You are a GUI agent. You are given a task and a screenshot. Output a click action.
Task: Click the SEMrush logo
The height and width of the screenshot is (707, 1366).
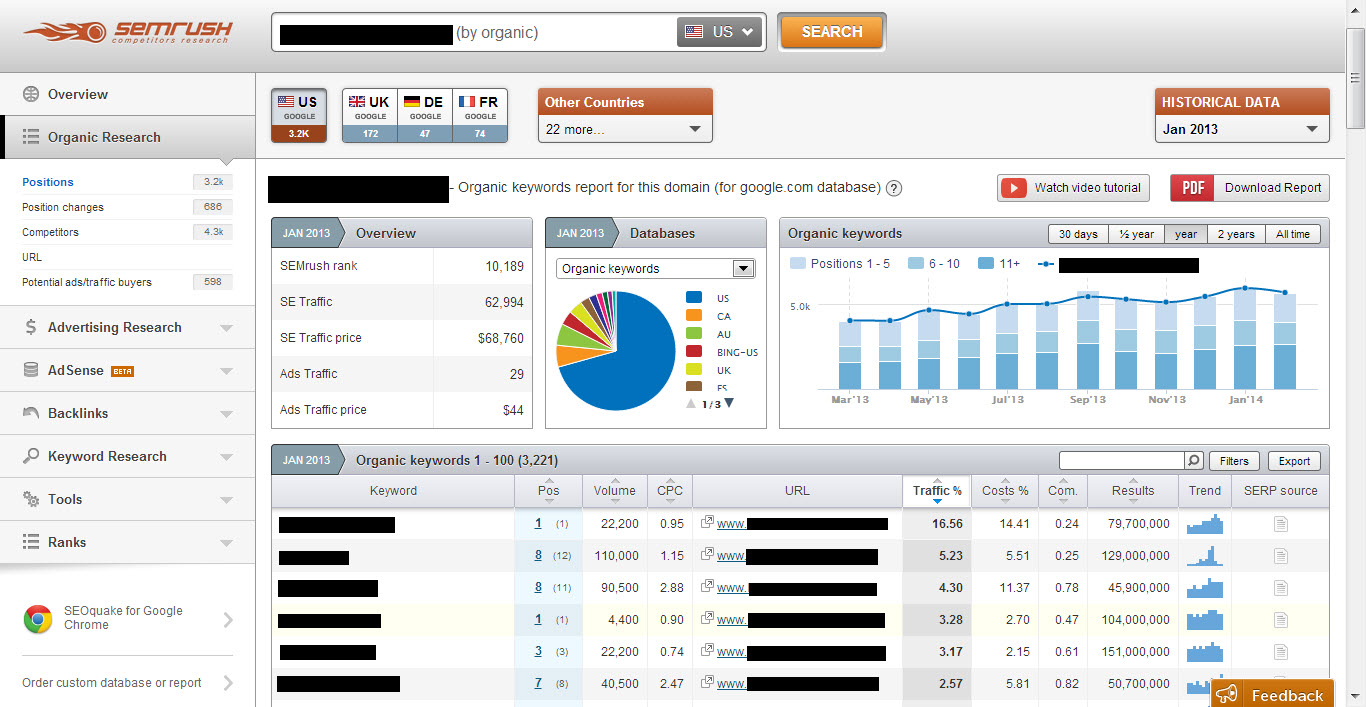pos(128,32)
